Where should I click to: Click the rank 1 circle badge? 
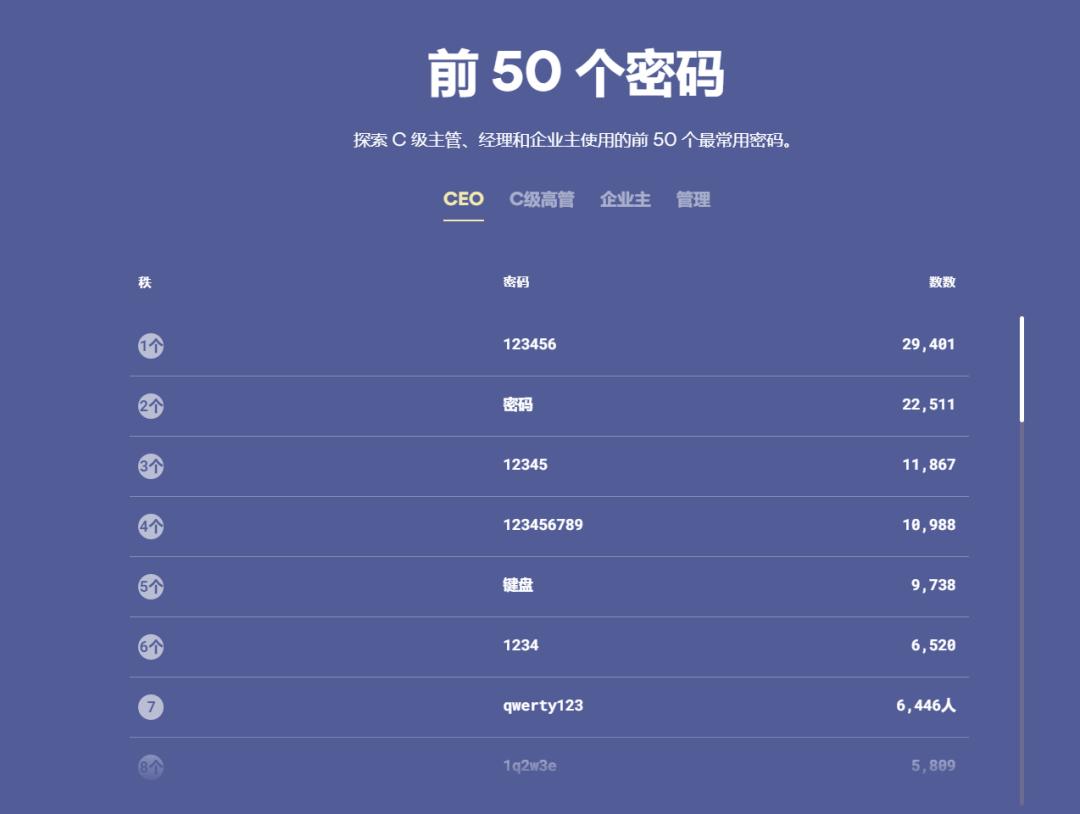pyautogui.click(x=150, y=344)
